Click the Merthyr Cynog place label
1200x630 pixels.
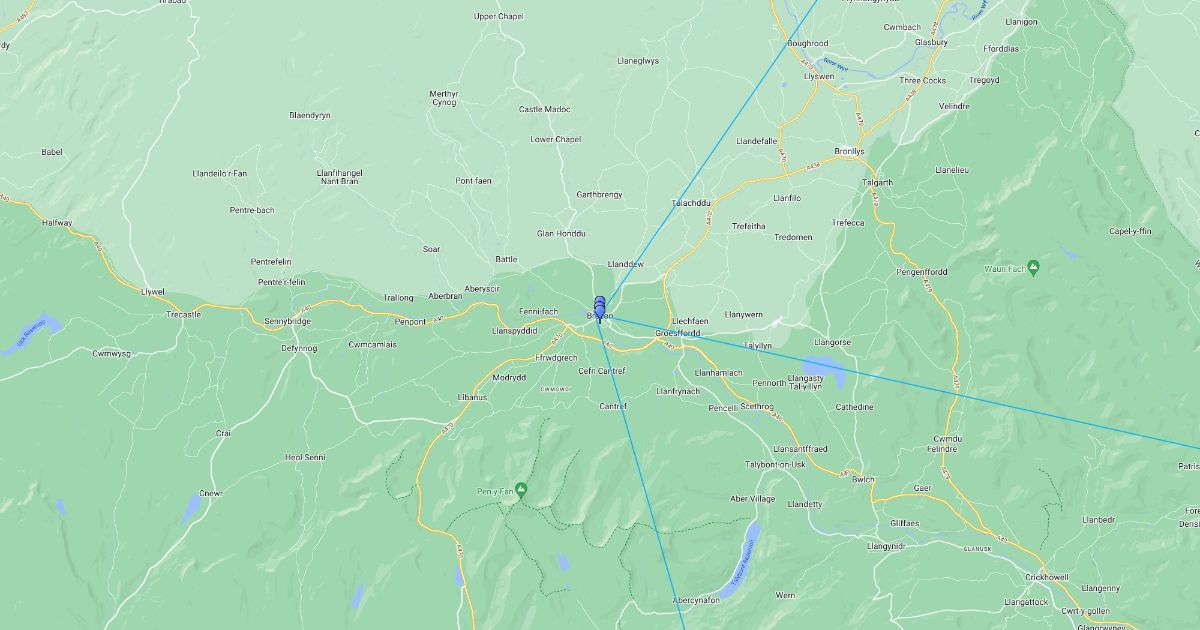coord(445,98)
